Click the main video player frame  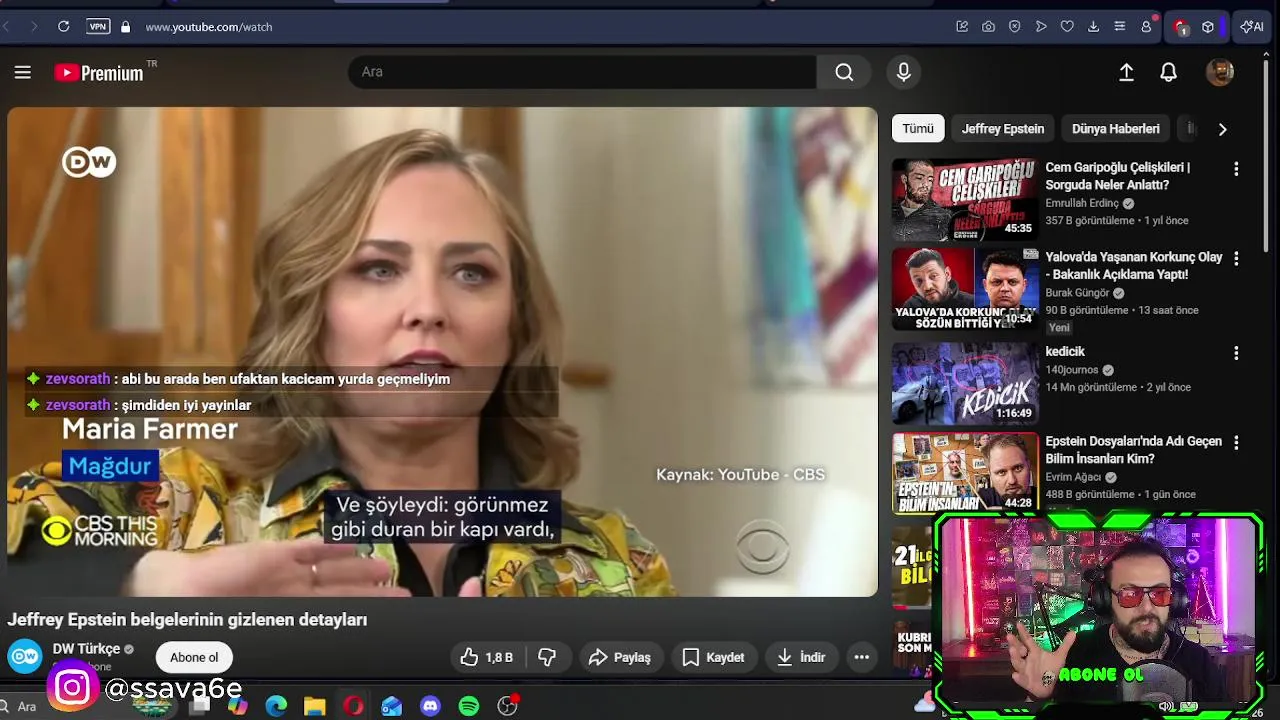(442, 352)
